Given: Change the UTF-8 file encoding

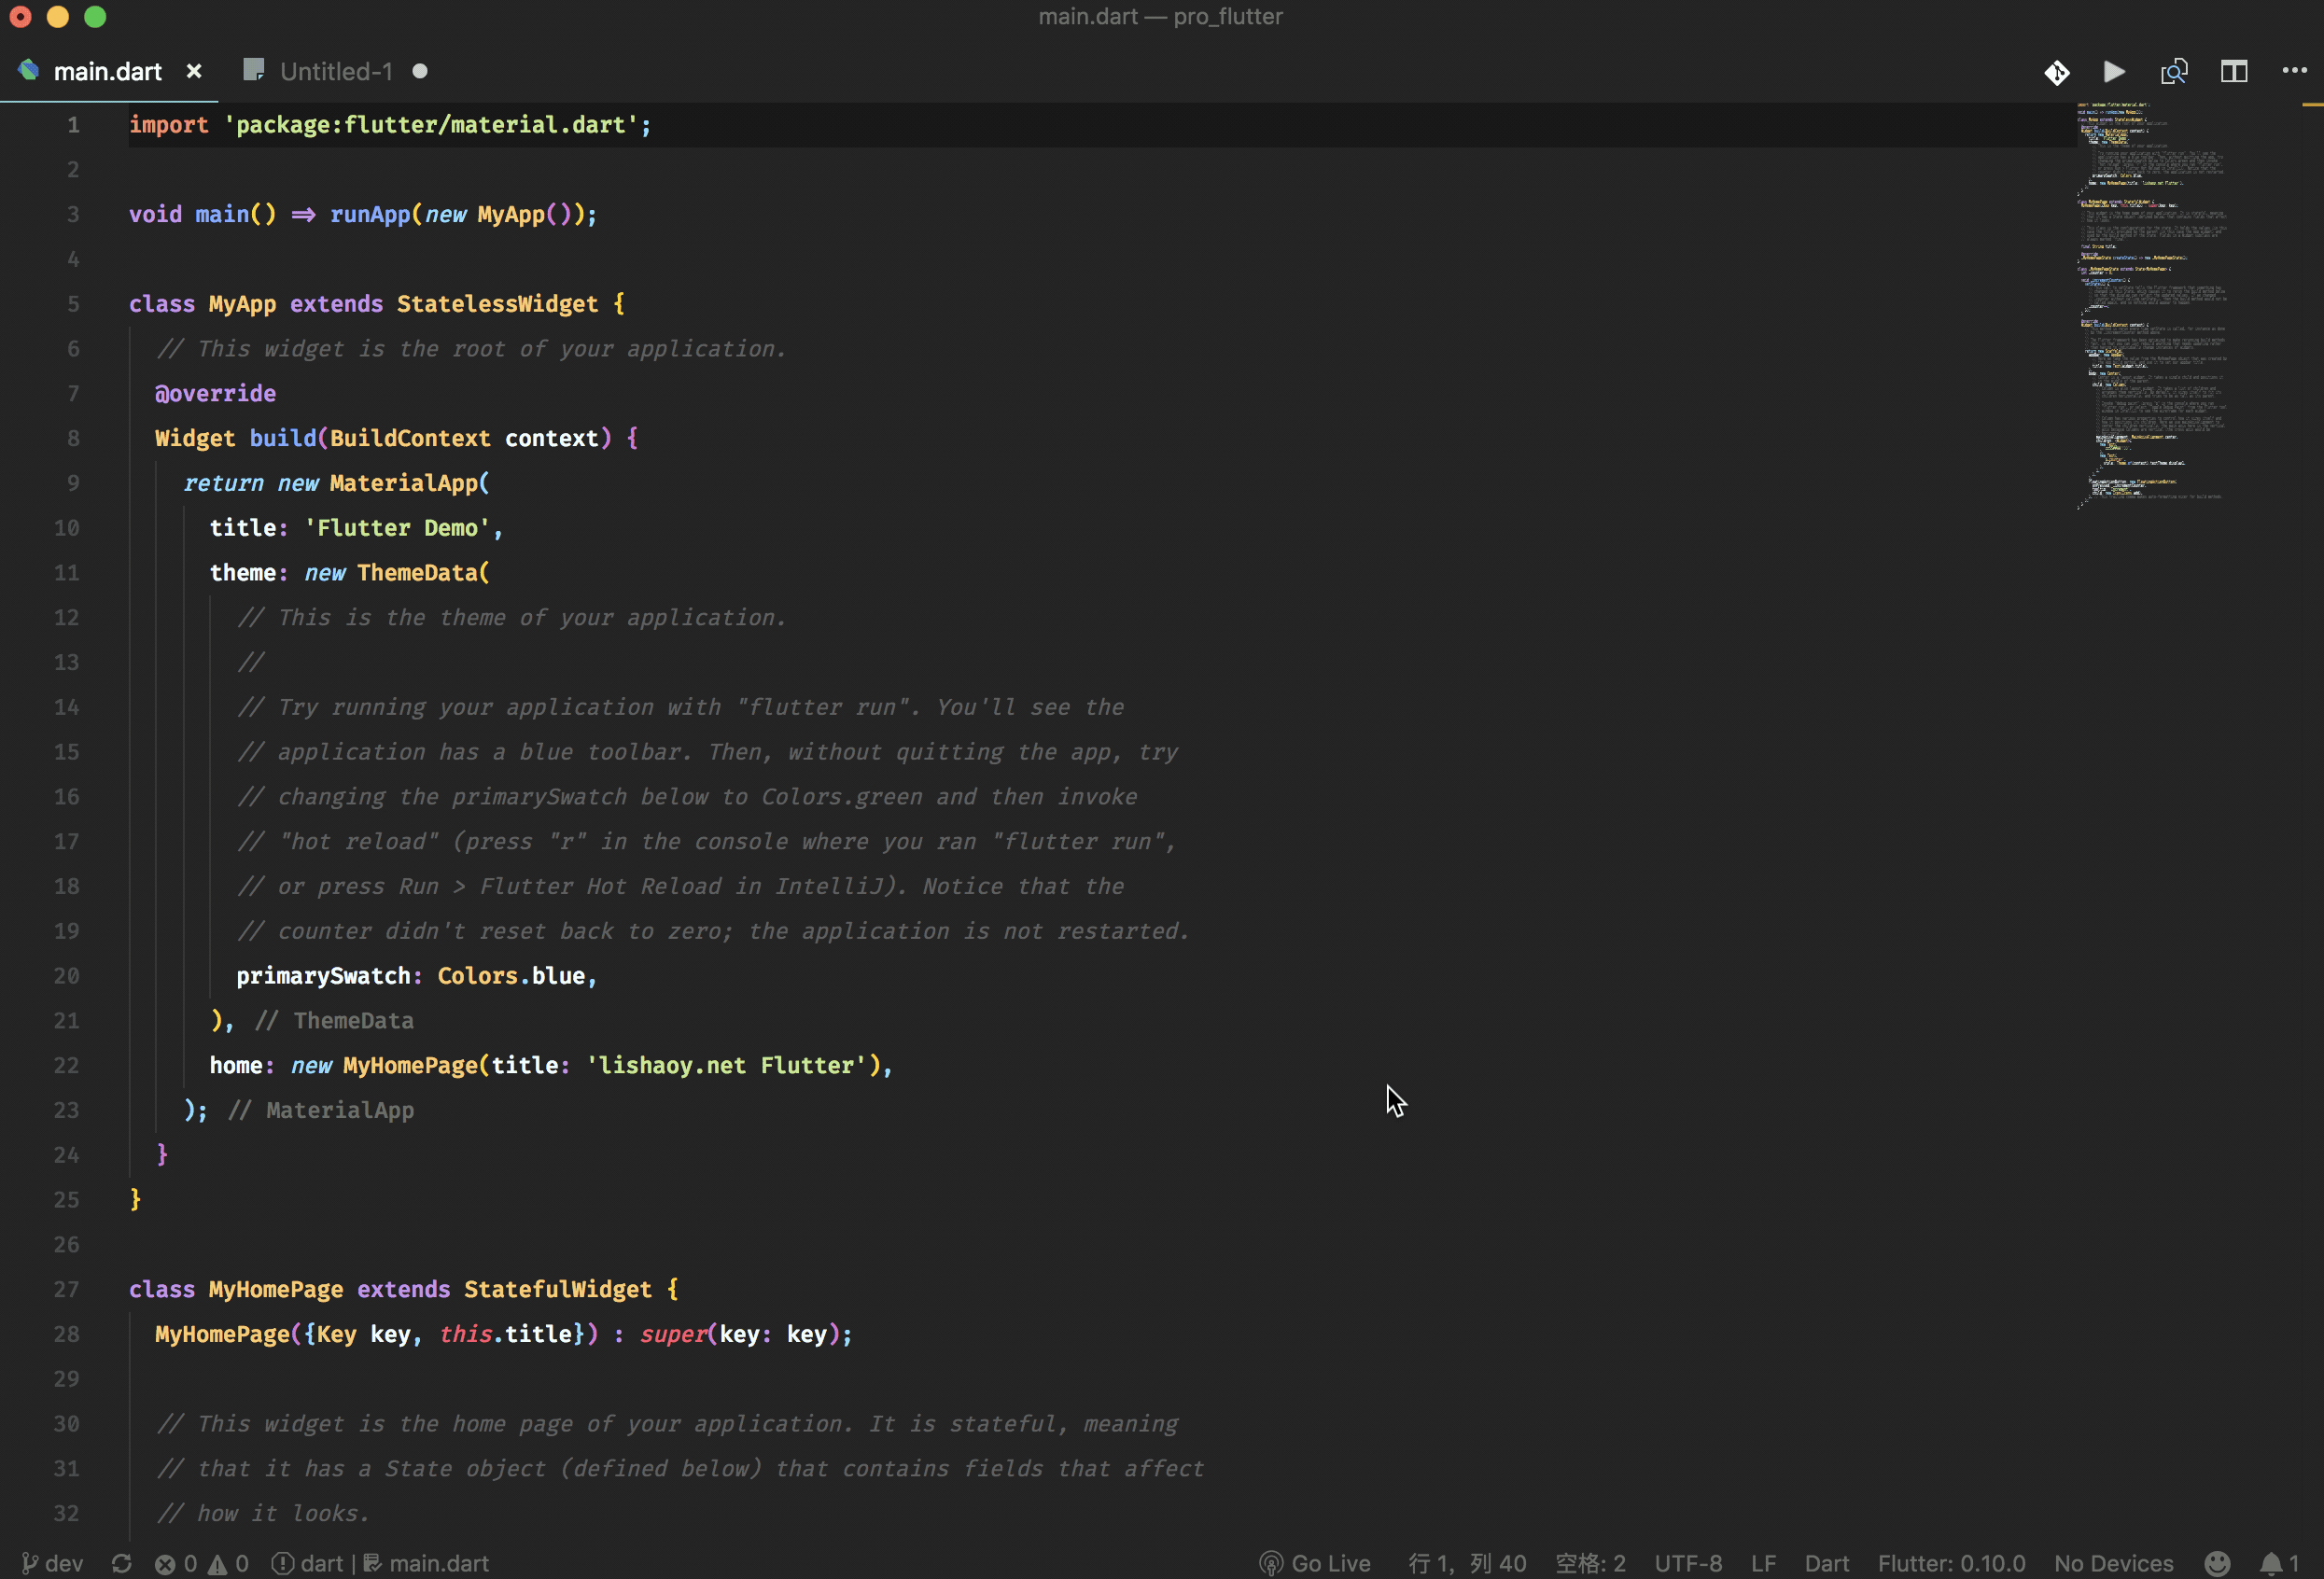Looking at the screenshot, I should (x=1688, y=1563).
